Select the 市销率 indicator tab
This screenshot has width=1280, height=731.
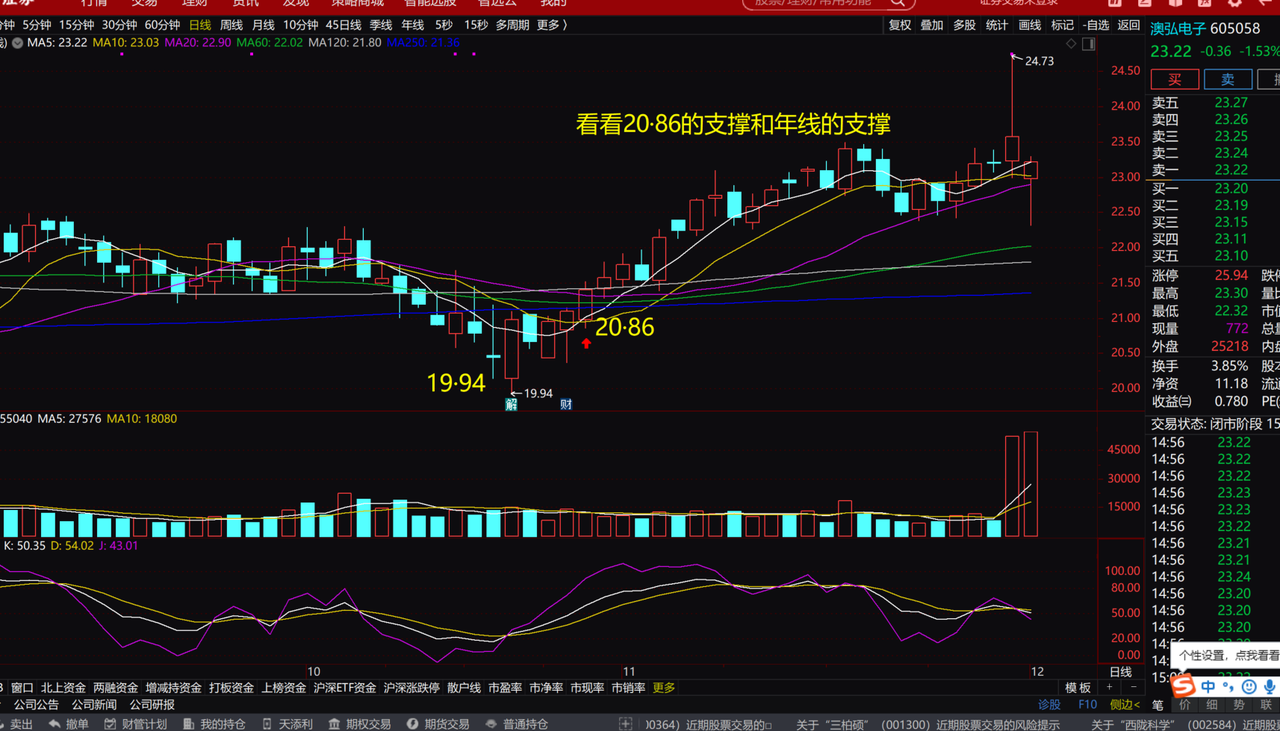[x=628, y=688]
